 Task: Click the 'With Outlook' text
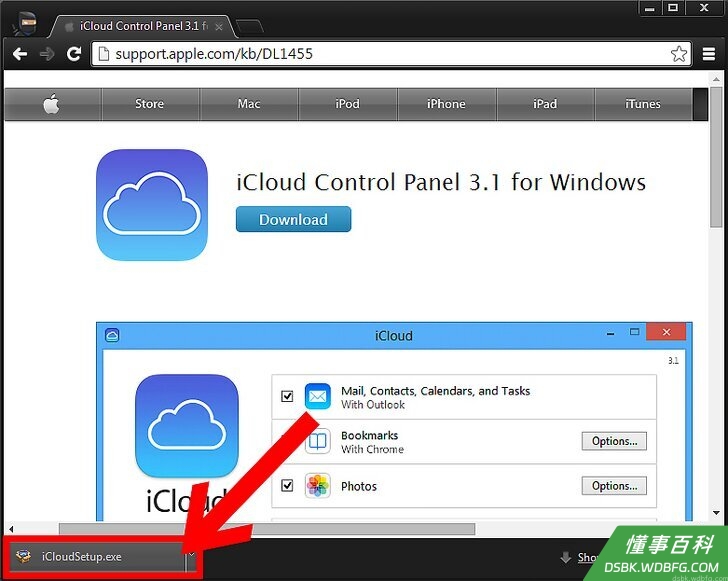(373, 405)
